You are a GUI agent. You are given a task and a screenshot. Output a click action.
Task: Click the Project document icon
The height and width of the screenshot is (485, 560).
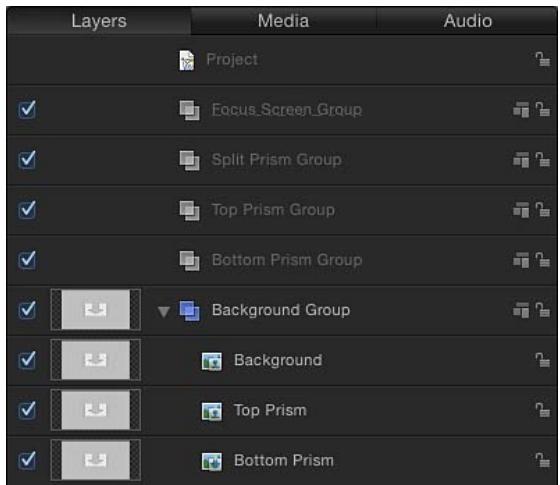pyautogui.click(x=187, y=60)
